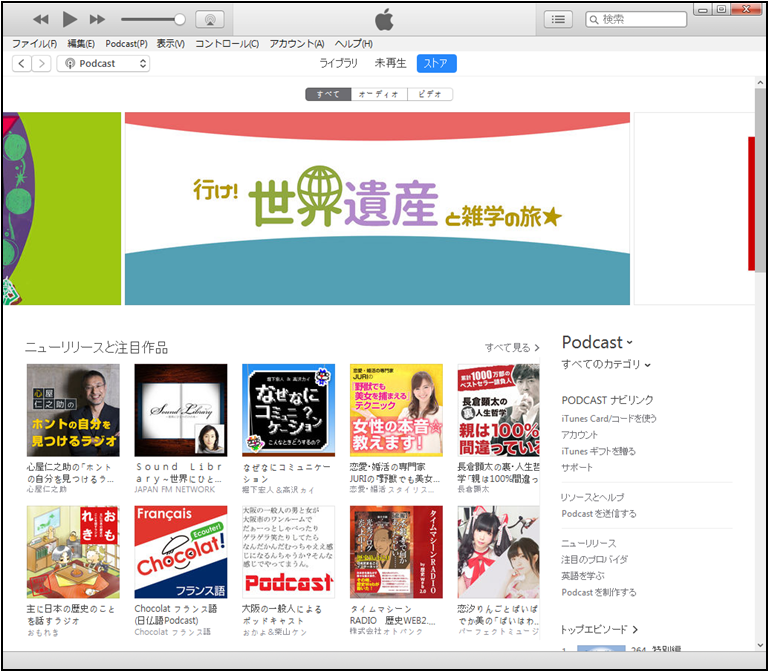Open 大阪の一般人 Podcast artwork
The image size is (769, 672).
[x=289, y=552]
